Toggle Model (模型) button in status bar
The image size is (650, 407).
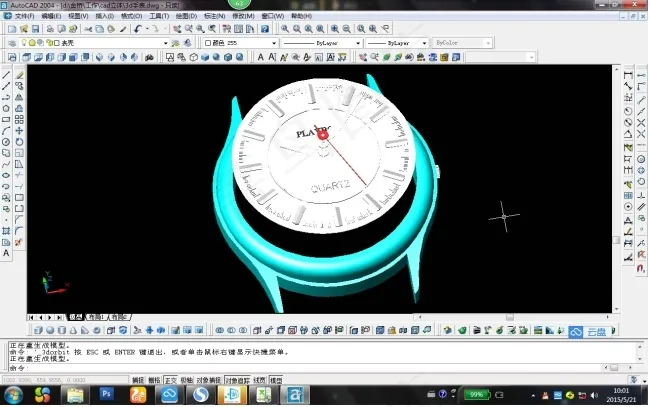(x=275, y=380)
